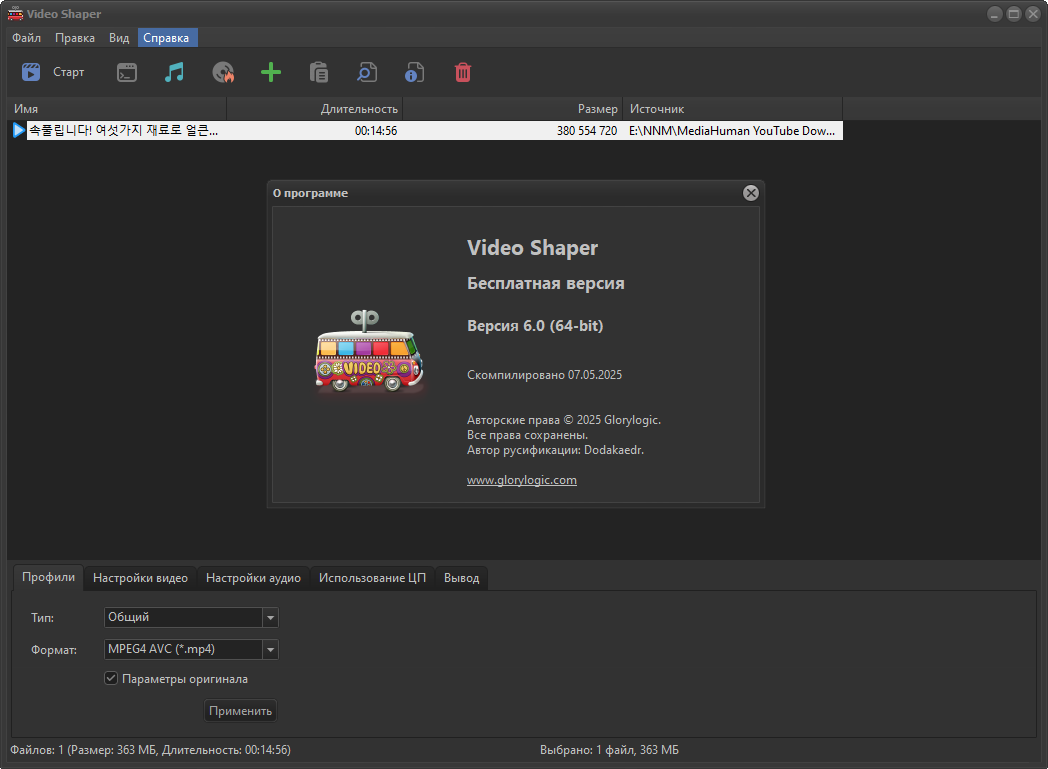Click the clipboard paste icon
Viewport: 1048px width, 769px height.
(319, 72)
